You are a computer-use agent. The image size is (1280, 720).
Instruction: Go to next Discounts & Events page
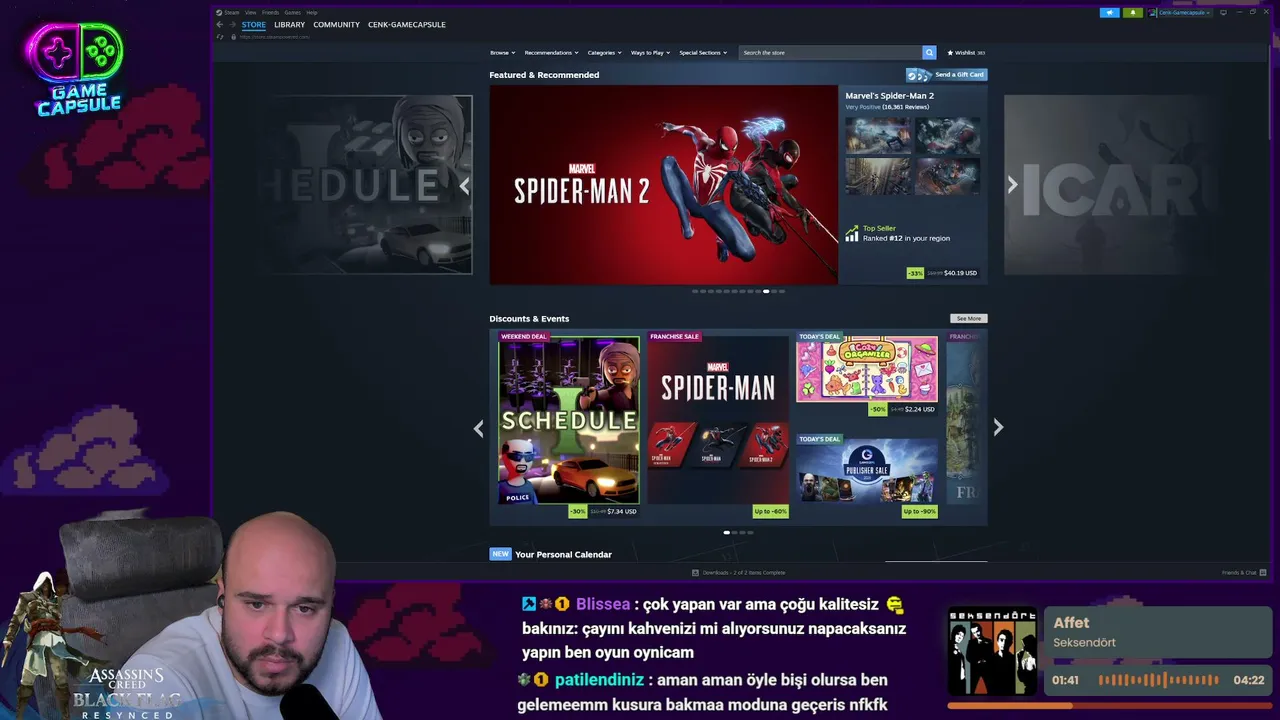coord(998,428)
